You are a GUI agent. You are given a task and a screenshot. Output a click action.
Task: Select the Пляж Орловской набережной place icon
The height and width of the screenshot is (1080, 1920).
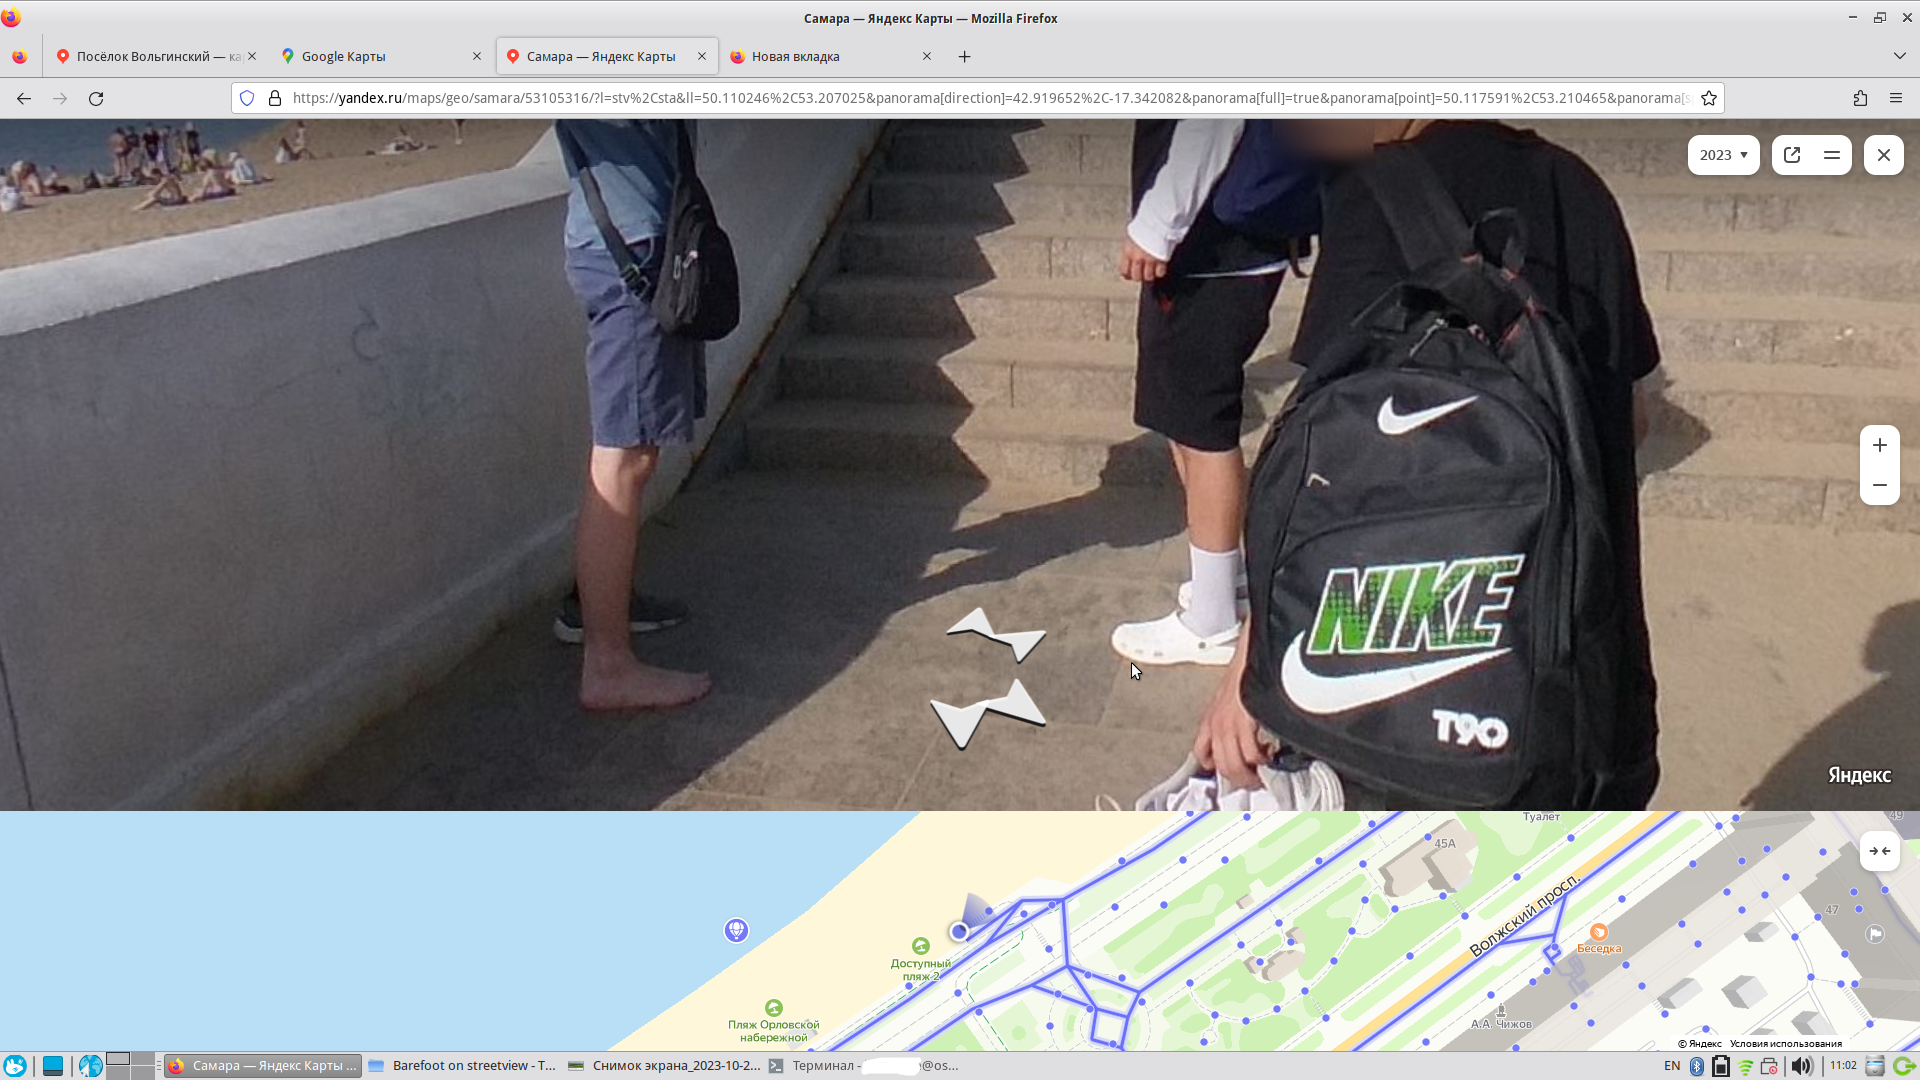(x=773, y=1008)
